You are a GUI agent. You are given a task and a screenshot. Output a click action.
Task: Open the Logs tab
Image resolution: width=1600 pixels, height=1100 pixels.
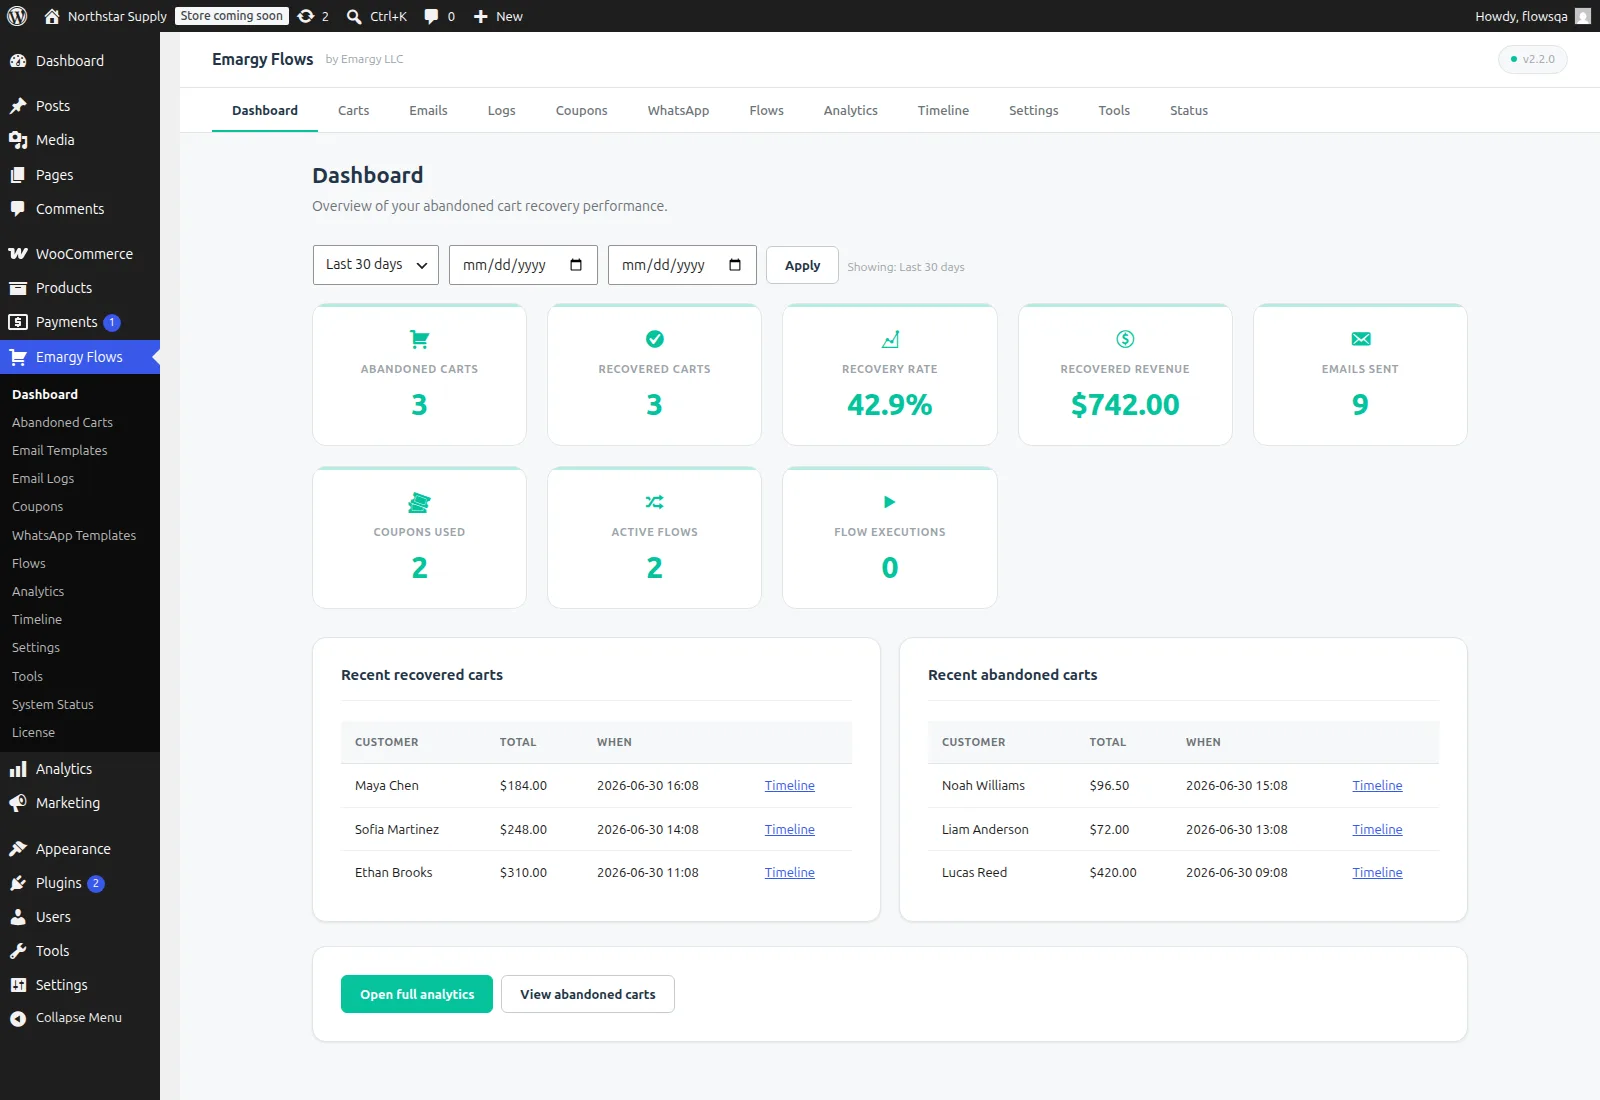pos(502,110)
